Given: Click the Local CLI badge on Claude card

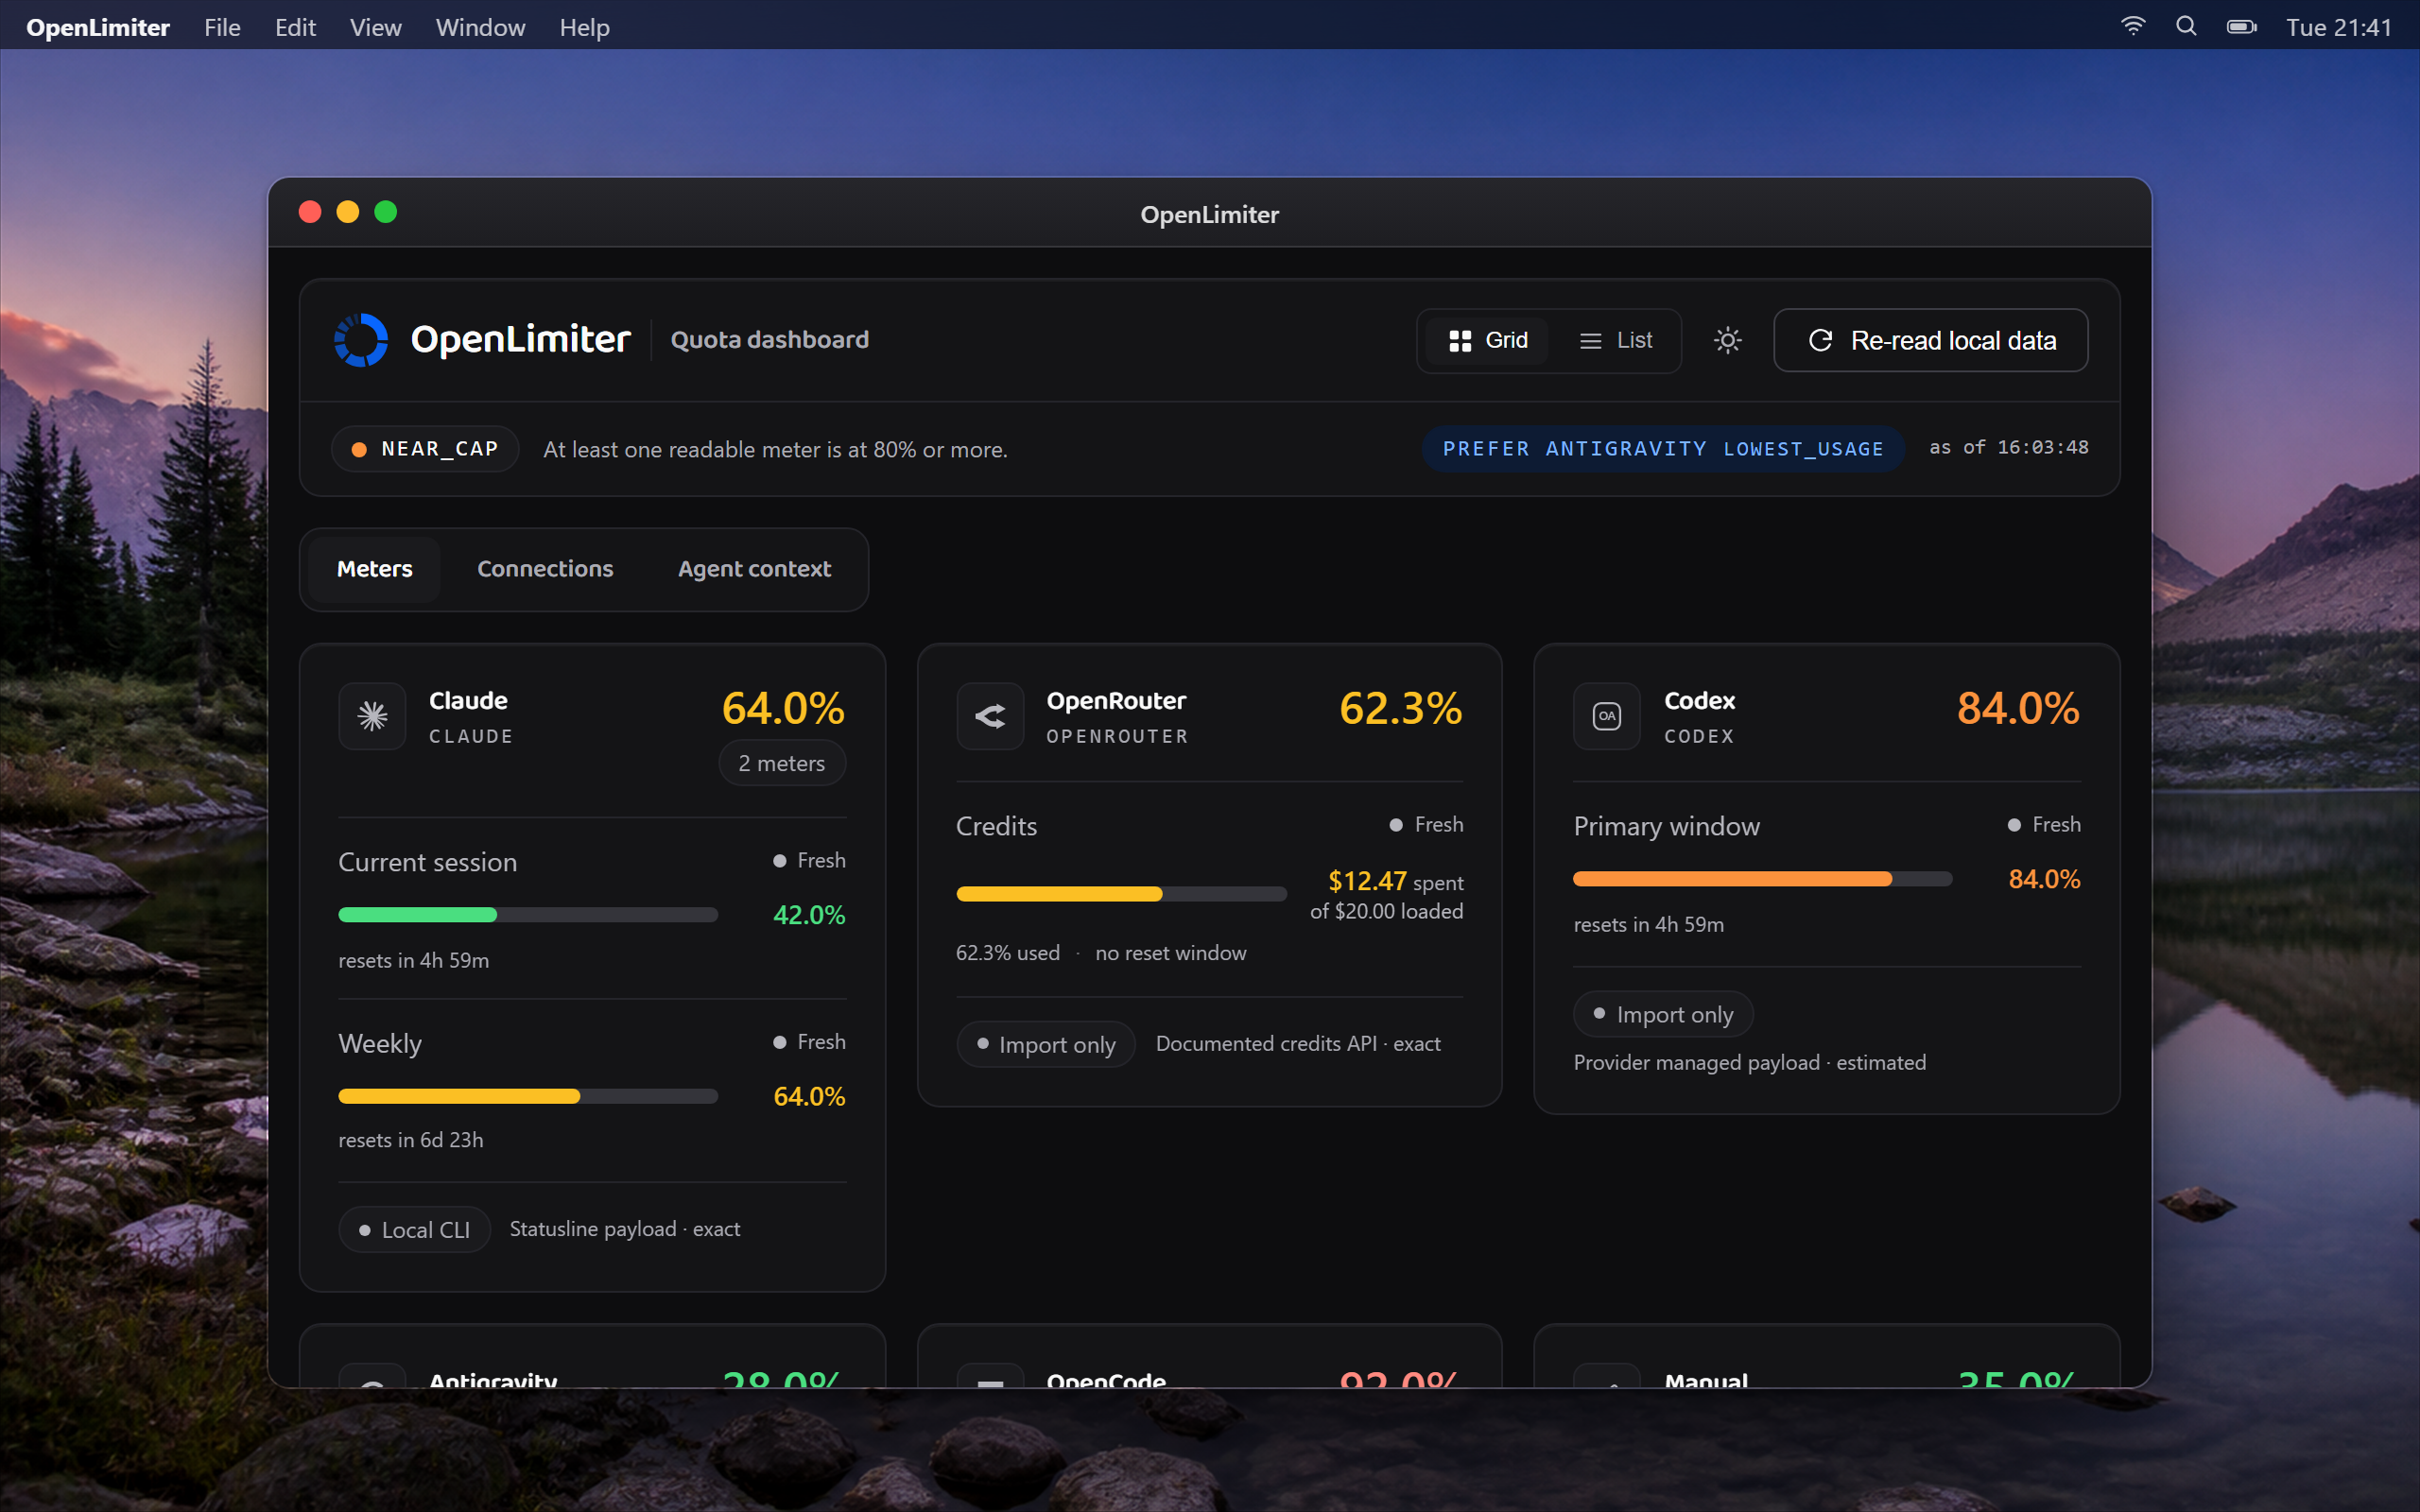Looking at the screenshot, I should [x=414, y=1230].
